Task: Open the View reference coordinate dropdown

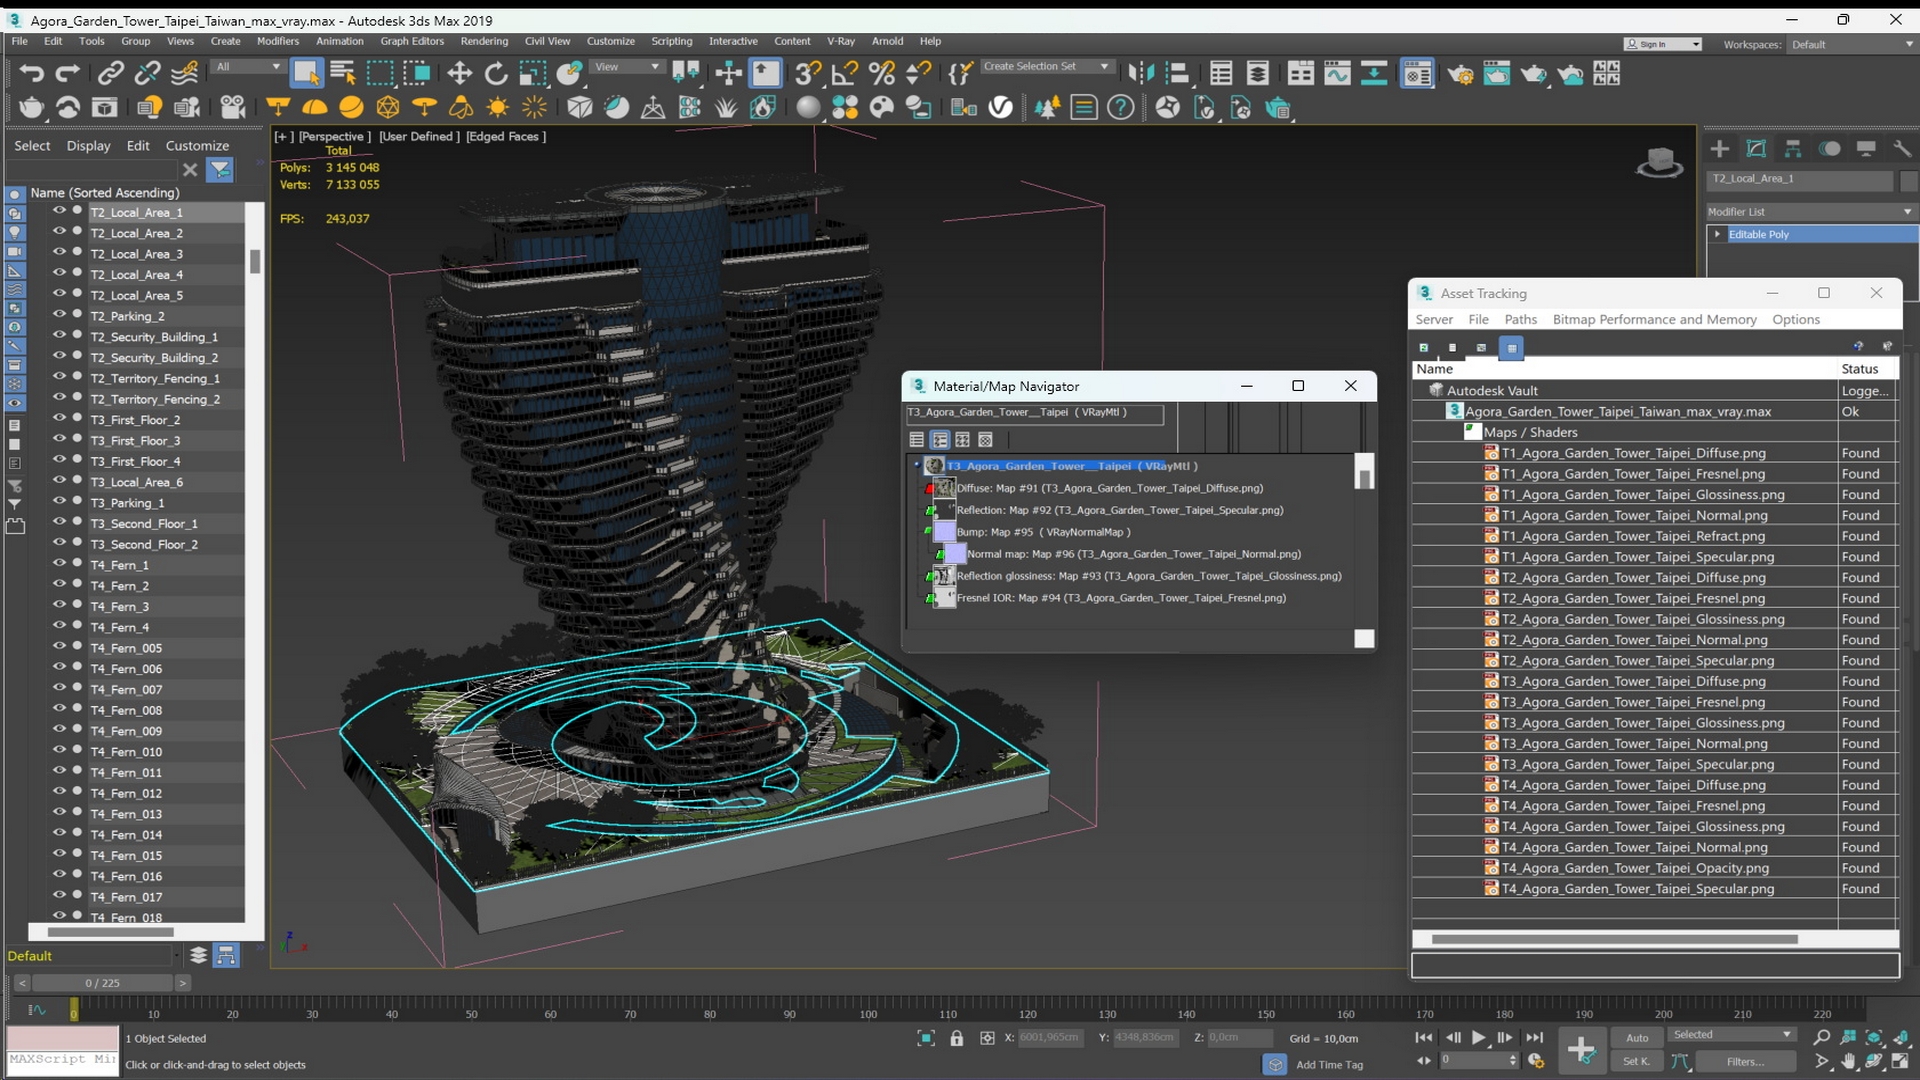Action: click(x=627, y=67)
